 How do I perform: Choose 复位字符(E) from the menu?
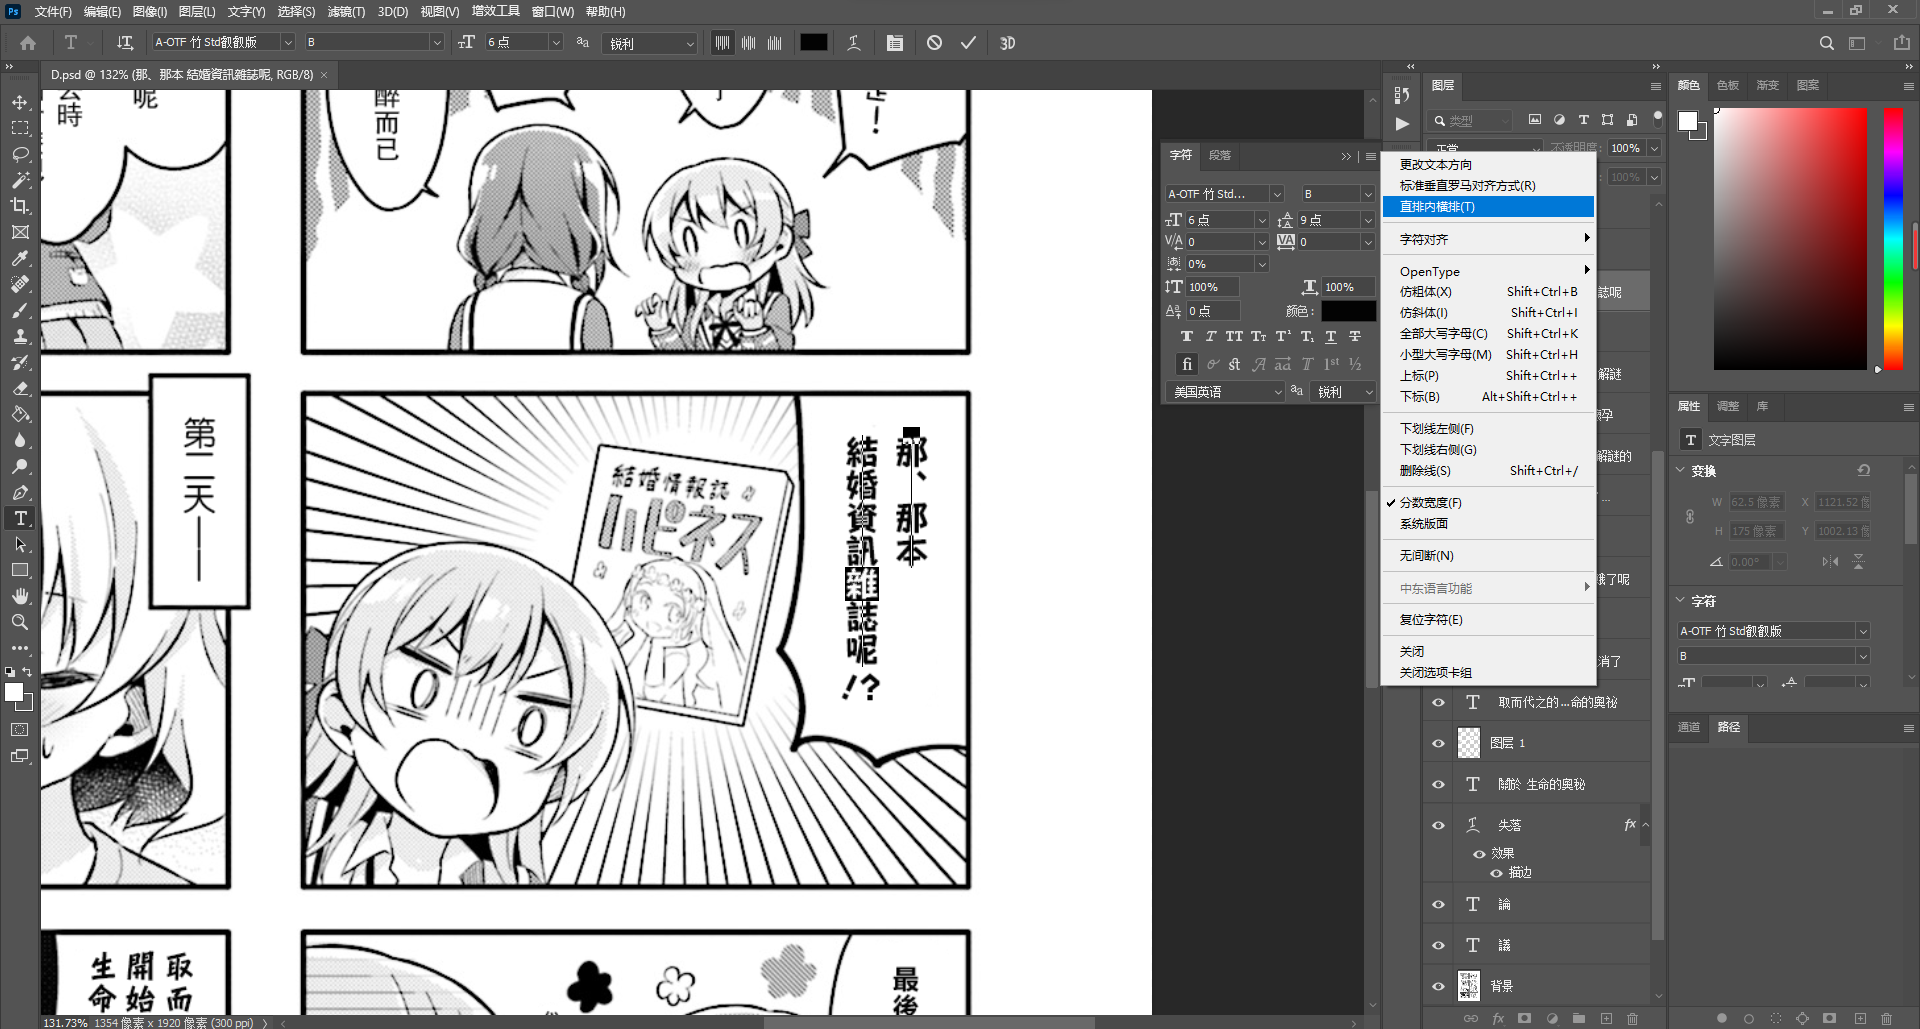click(x=1488, y=620)
